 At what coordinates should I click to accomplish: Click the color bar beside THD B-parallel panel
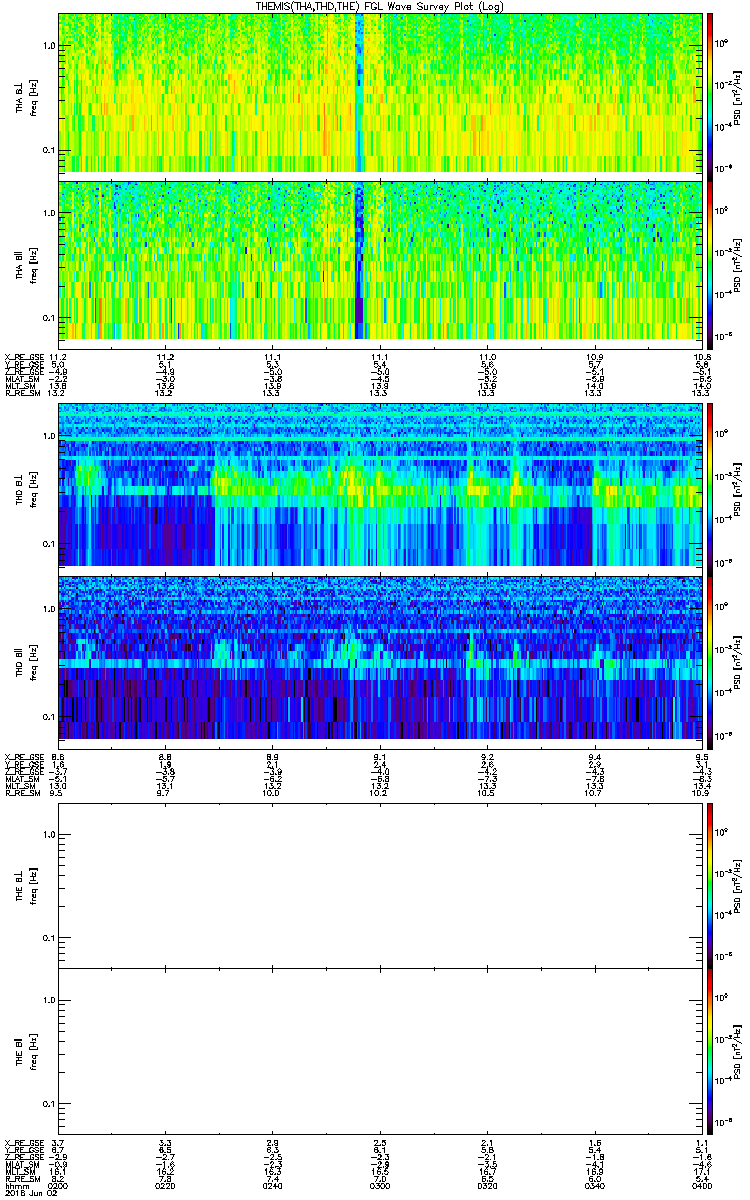point(710,657)
